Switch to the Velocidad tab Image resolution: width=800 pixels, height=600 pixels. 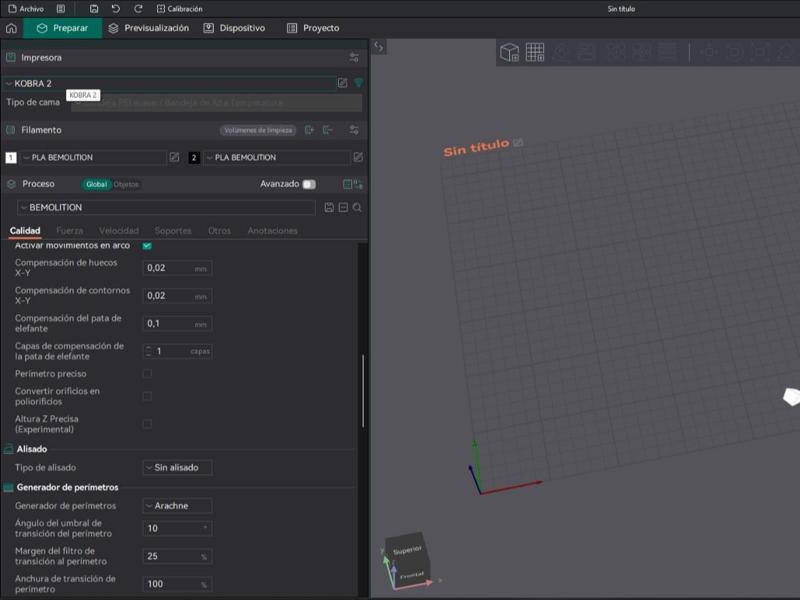(x=119, y=231)
